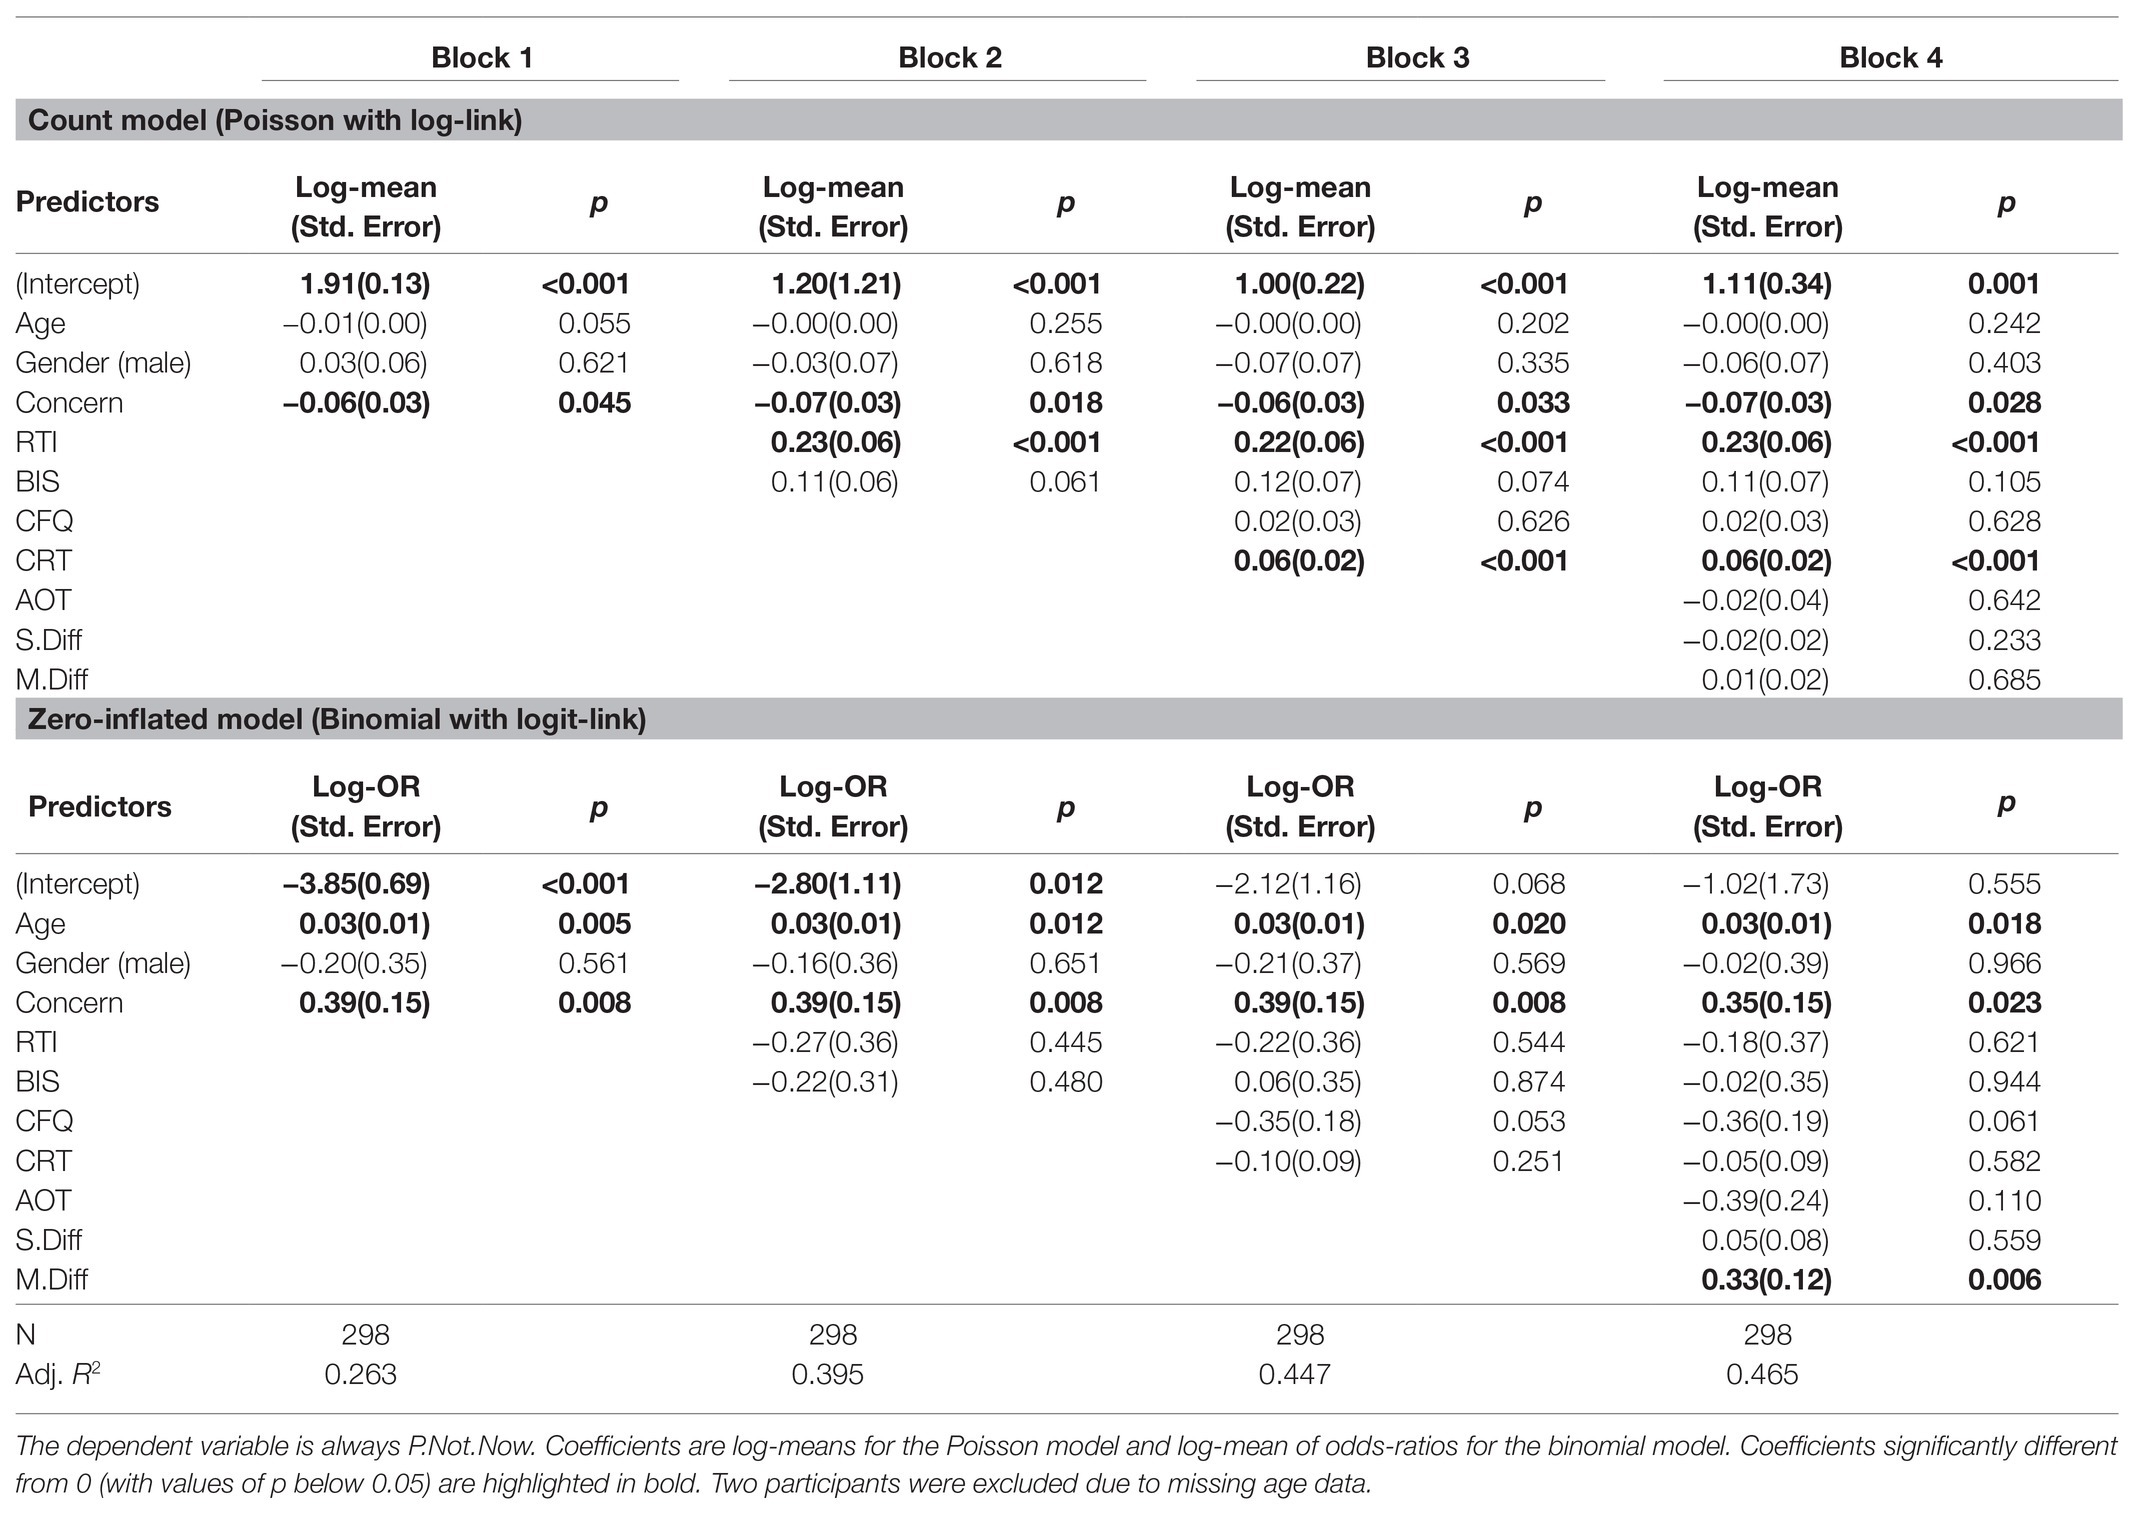Click the p value 0.621

(594, 363)
